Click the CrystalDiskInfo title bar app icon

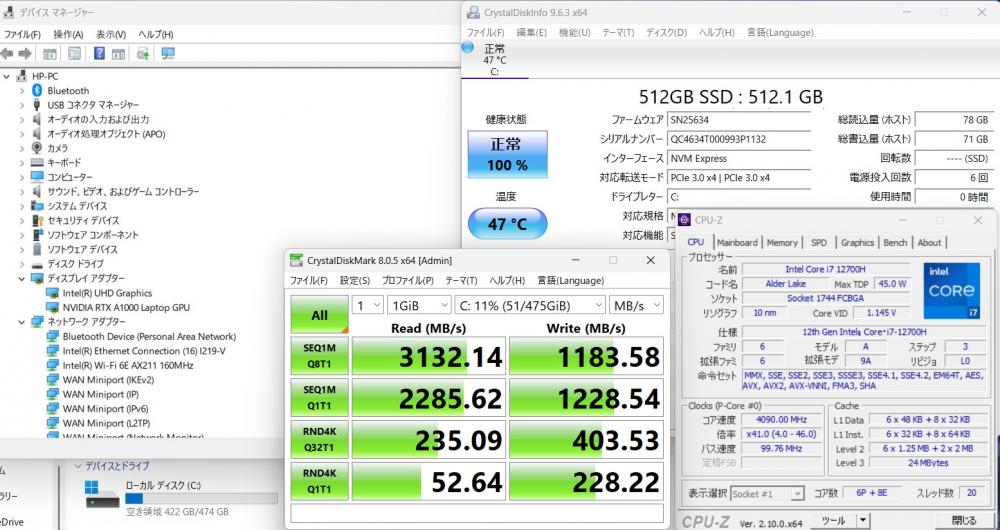click(x=473, y=12)
